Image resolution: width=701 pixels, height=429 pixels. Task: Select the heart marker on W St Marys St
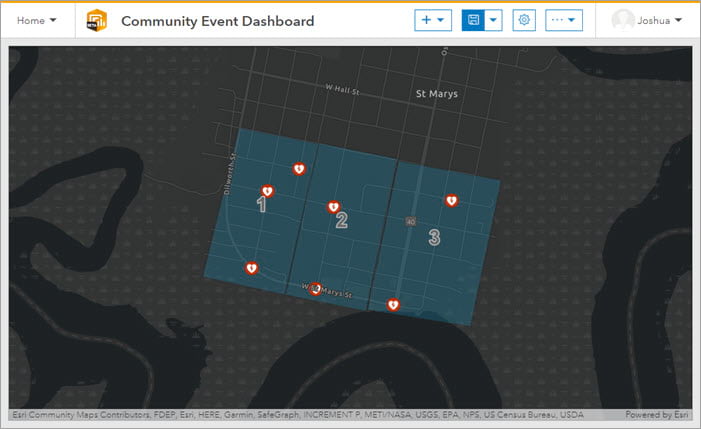click(x=316, y=289)
